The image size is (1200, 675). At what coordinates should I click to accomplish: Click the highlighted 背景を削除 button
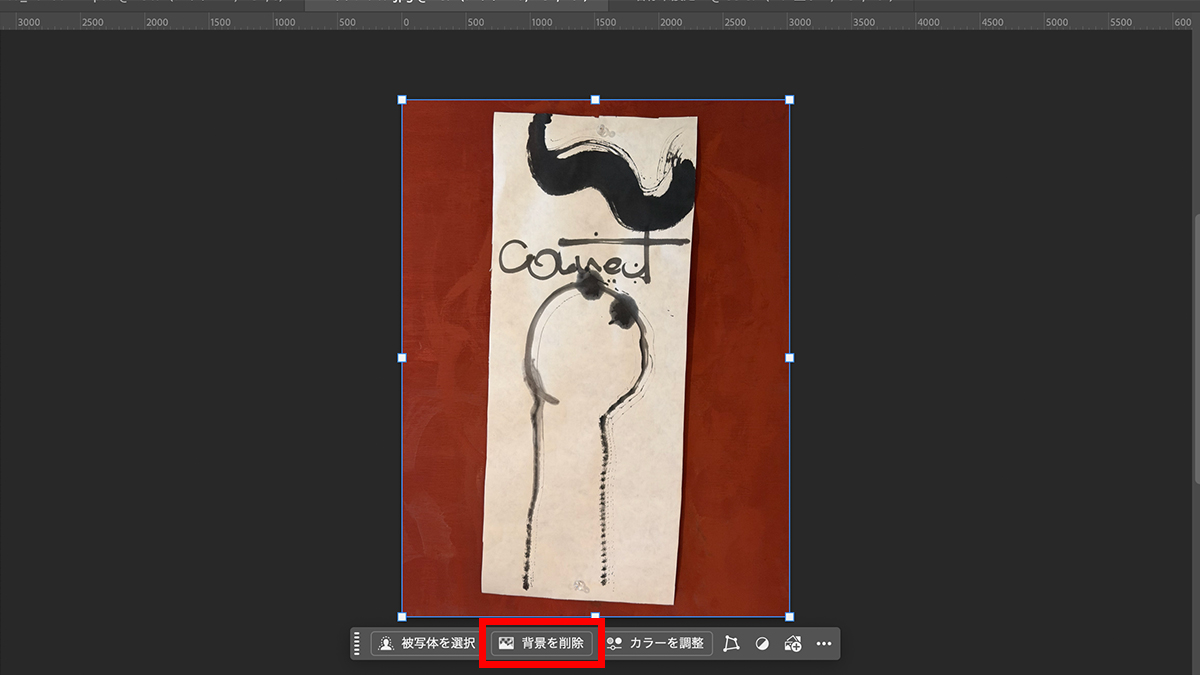pyautogui.click(x=541, y=643)
